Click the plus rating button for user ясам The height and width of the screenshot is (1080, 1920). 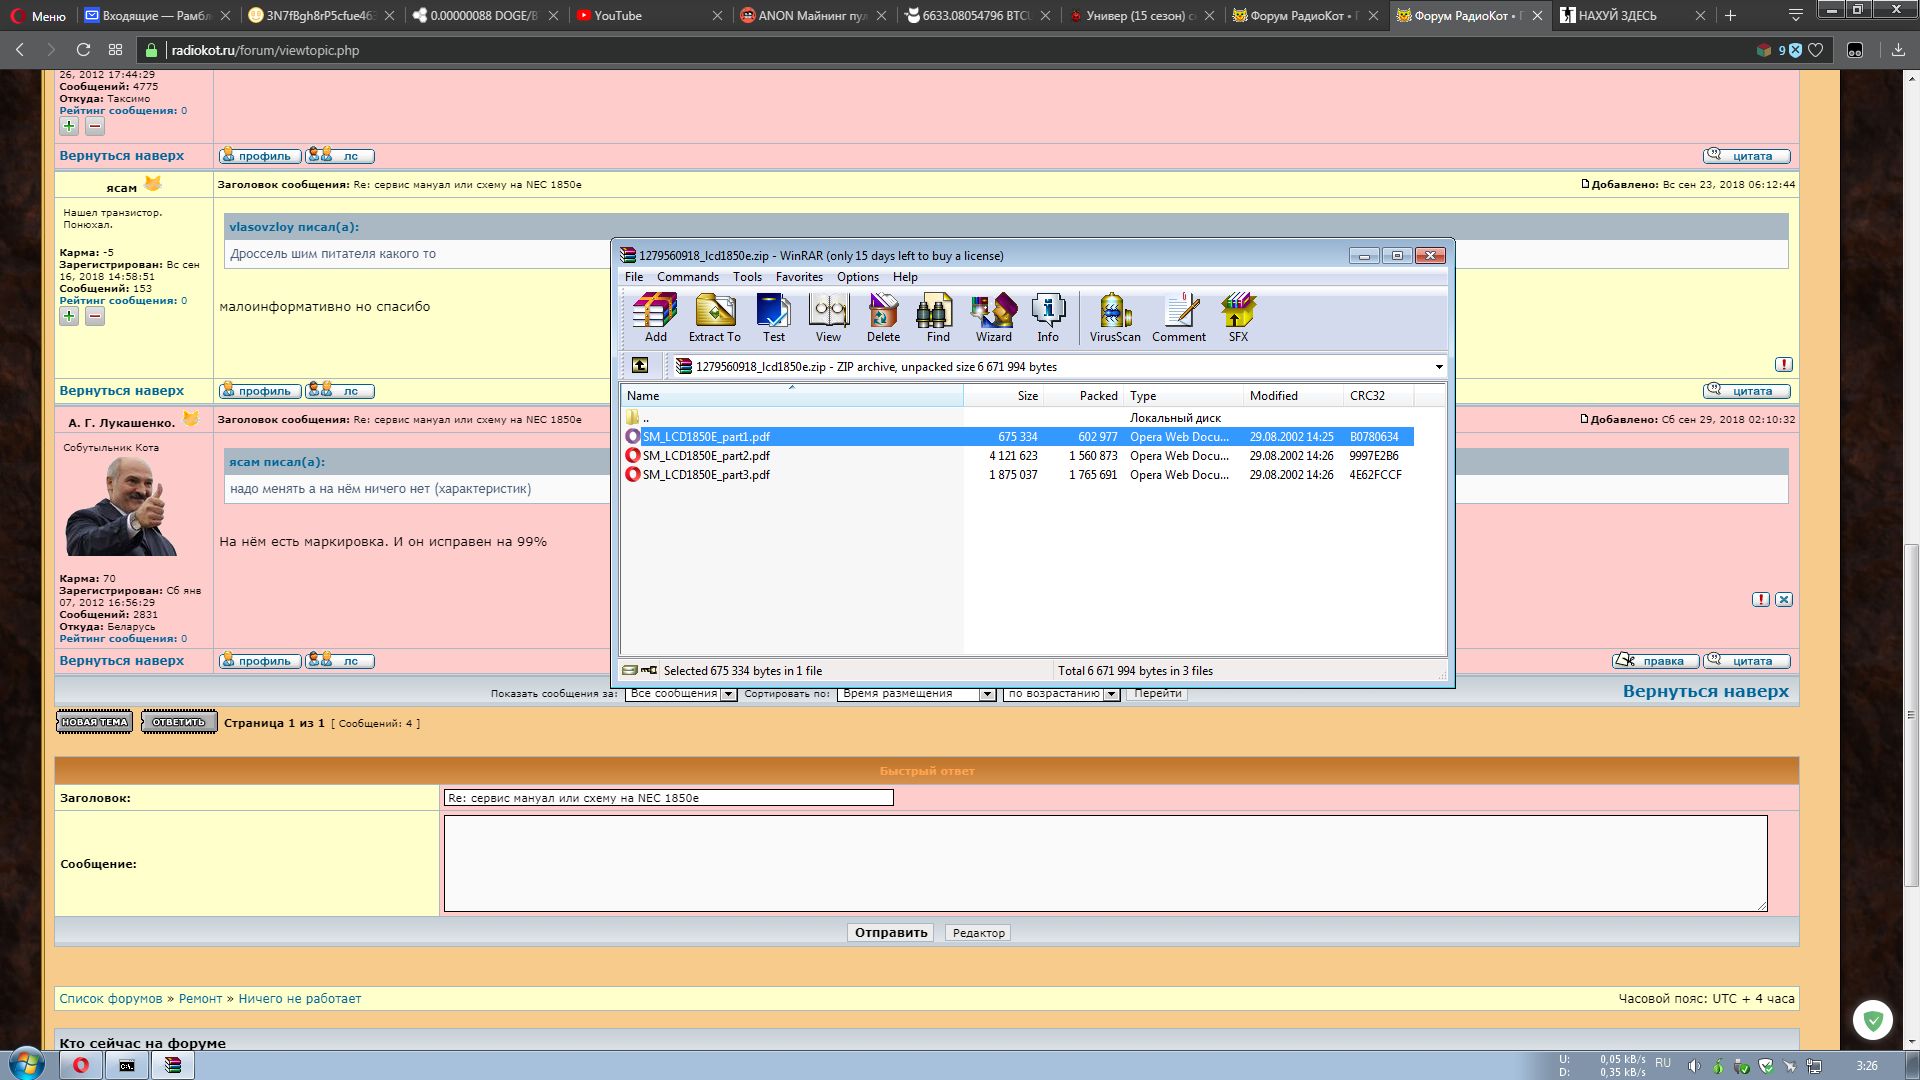[x=69, y=316]
